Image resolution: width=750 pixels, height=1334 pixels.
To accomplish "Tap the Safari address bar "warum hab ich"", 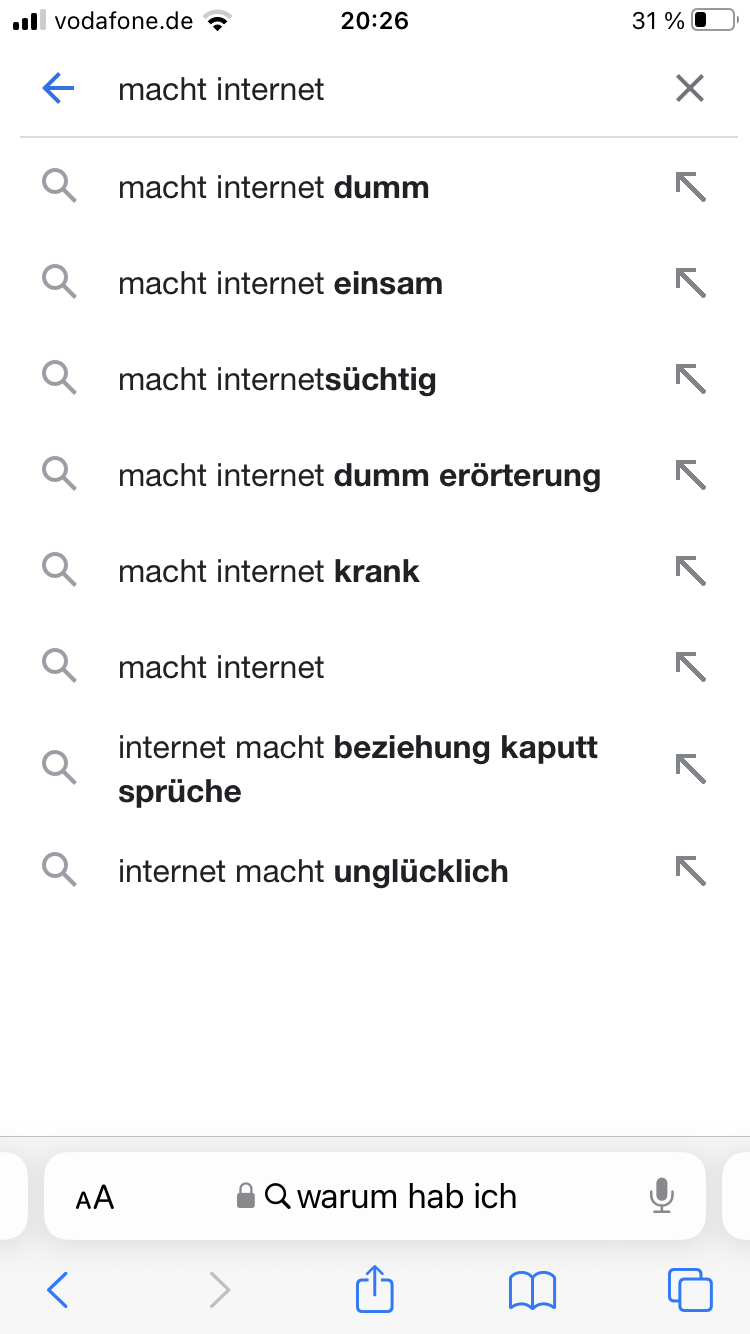I will tap(375, 1196).
